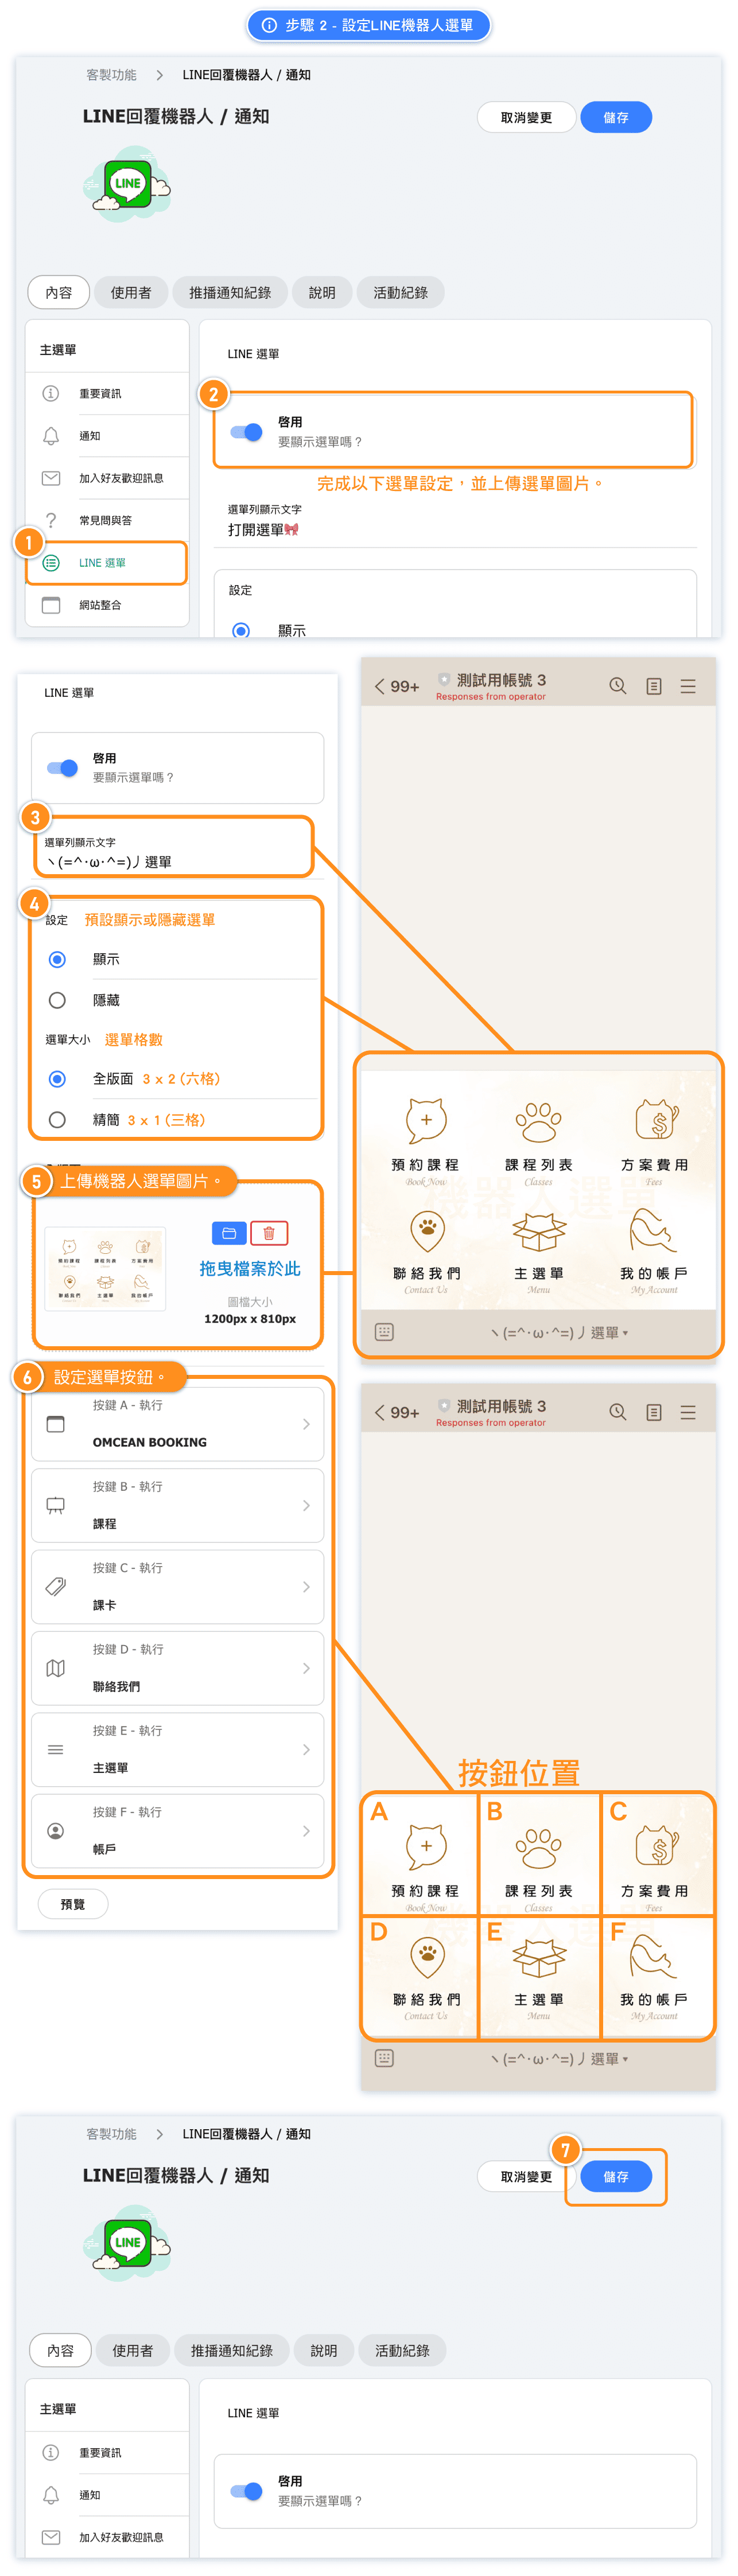Click the red trash delete icon
The width and height of the screenshot is (738, 2576).
(269, 1233)
